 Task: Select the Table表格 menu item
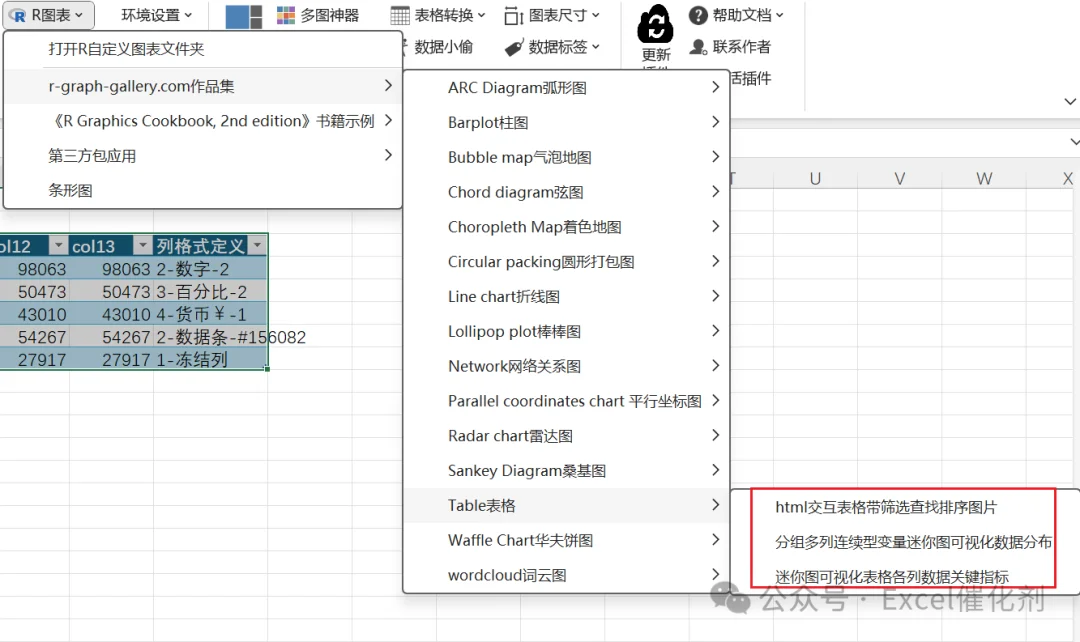[x=566, y=505]
